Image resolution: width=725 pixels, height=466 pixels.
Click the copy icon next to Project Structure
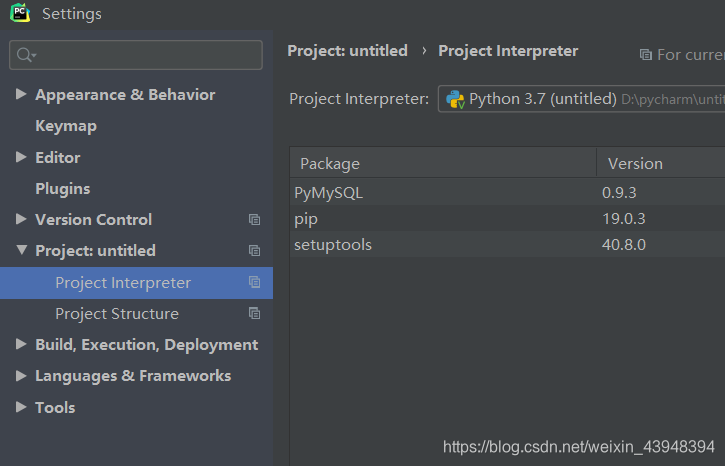[x=254, y=313]
